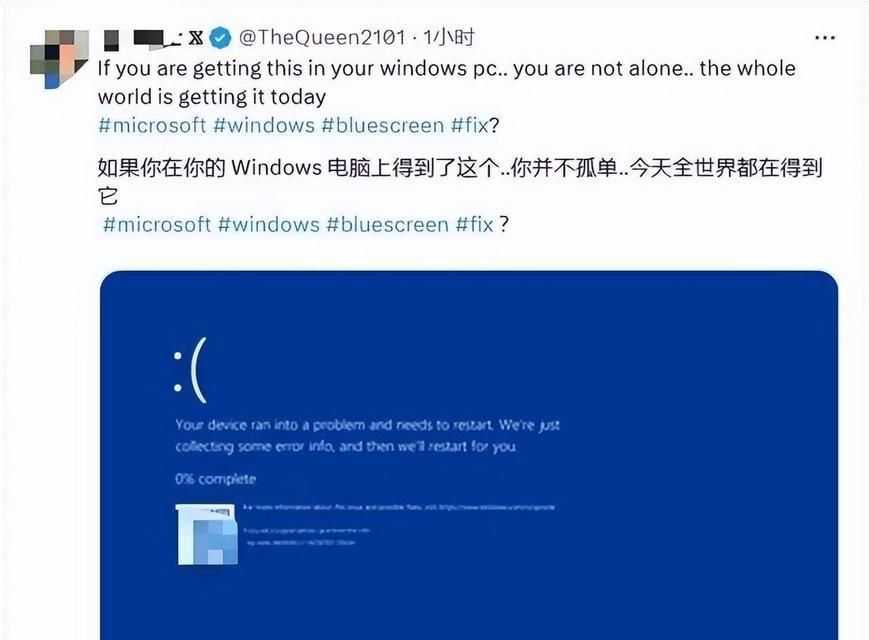Click the '0% complete' text in the image
This screenshot has width=869, height=640.
click(x=216, y=479)
